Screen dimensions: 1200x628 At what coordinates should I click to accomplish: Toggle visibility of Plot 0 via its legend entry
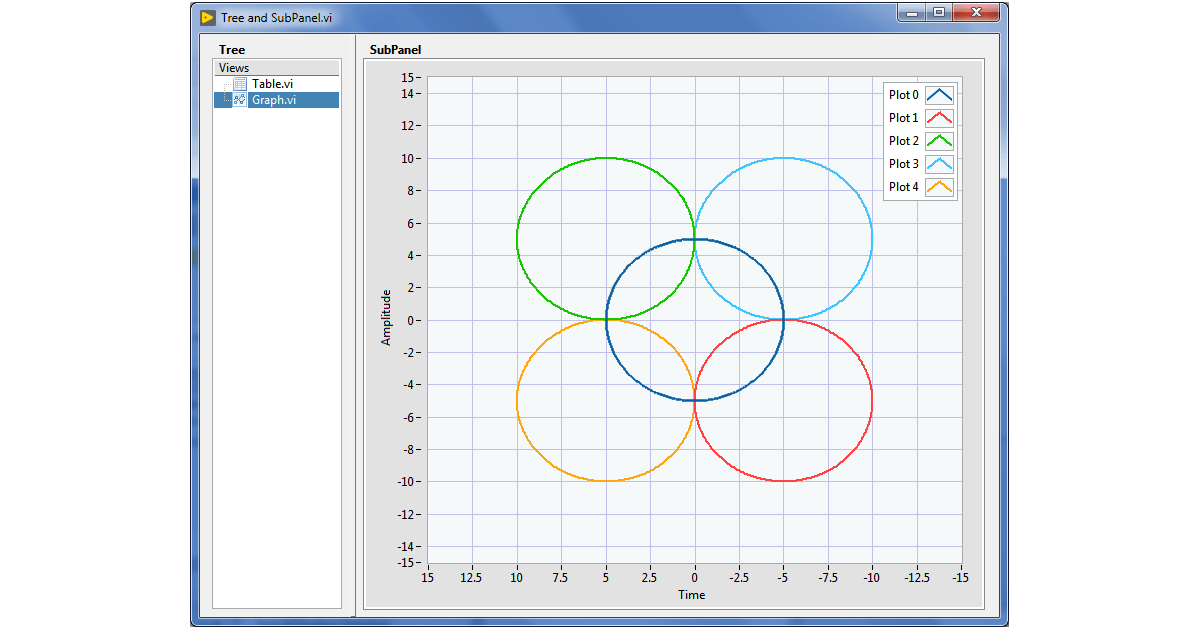coord(903,94)
